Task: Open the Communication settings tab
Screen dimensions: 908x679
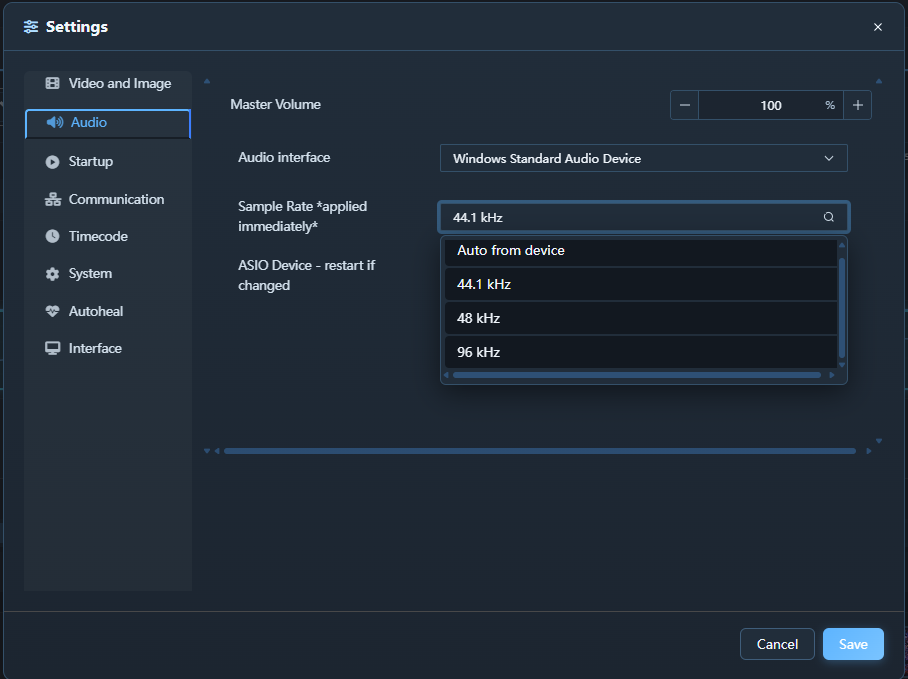Action: (108, 199)
